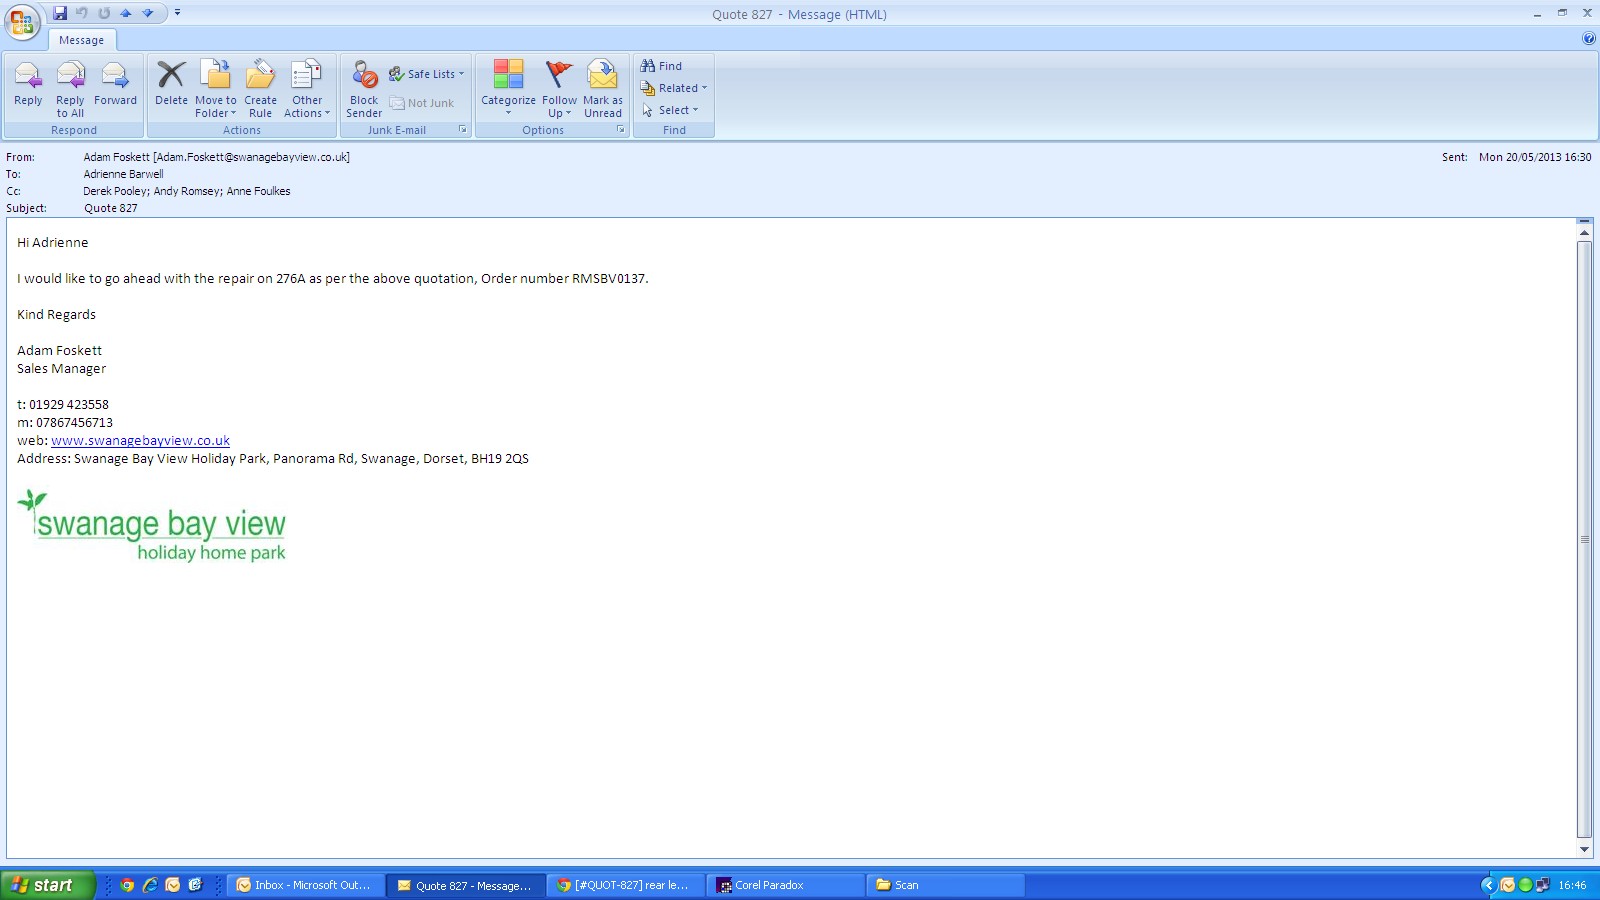Open the Follow Up flag menu
The width and height of the screenshot is (1600, 900).
(559, 88)
